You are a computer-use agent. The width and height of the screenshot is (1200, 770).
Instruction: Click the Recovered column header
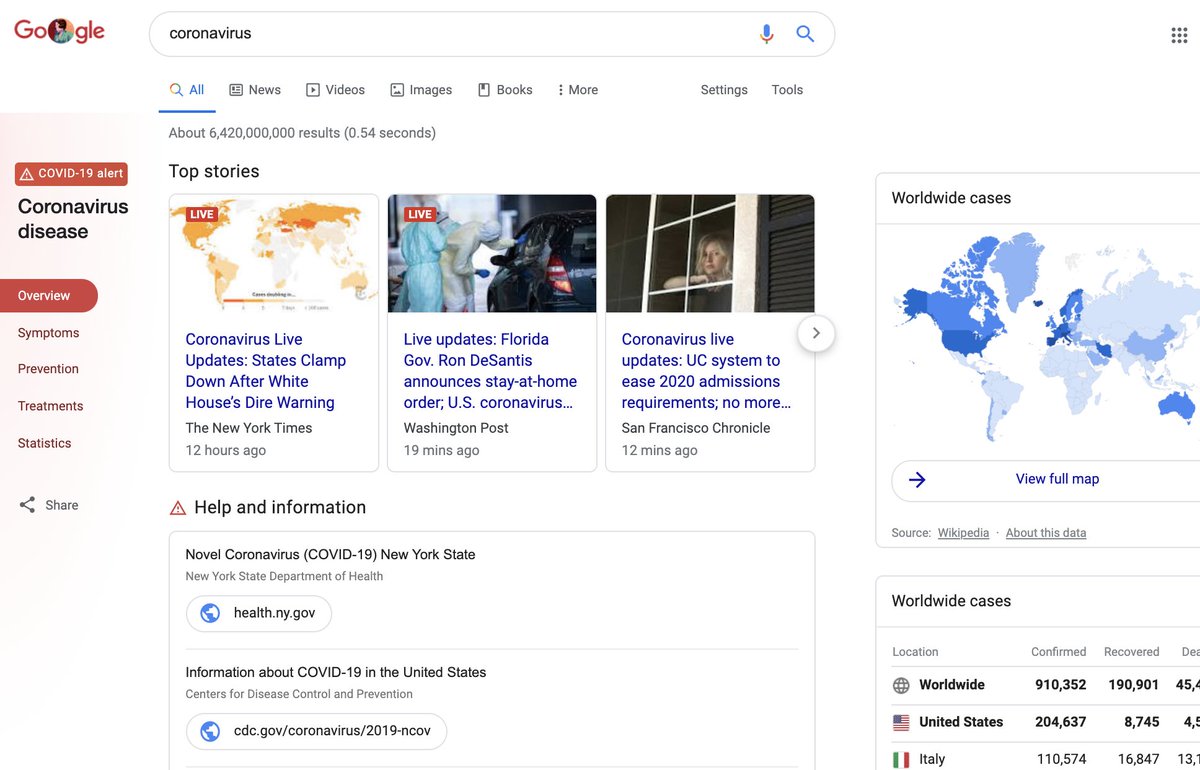pyautogui.click(x=1131, y=652)
